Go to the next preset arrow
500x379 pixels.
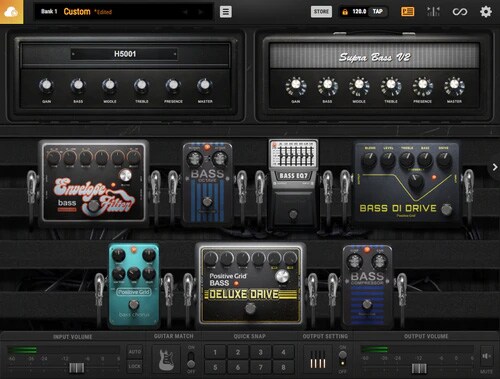pyautogui.click(x=200, y=12)
